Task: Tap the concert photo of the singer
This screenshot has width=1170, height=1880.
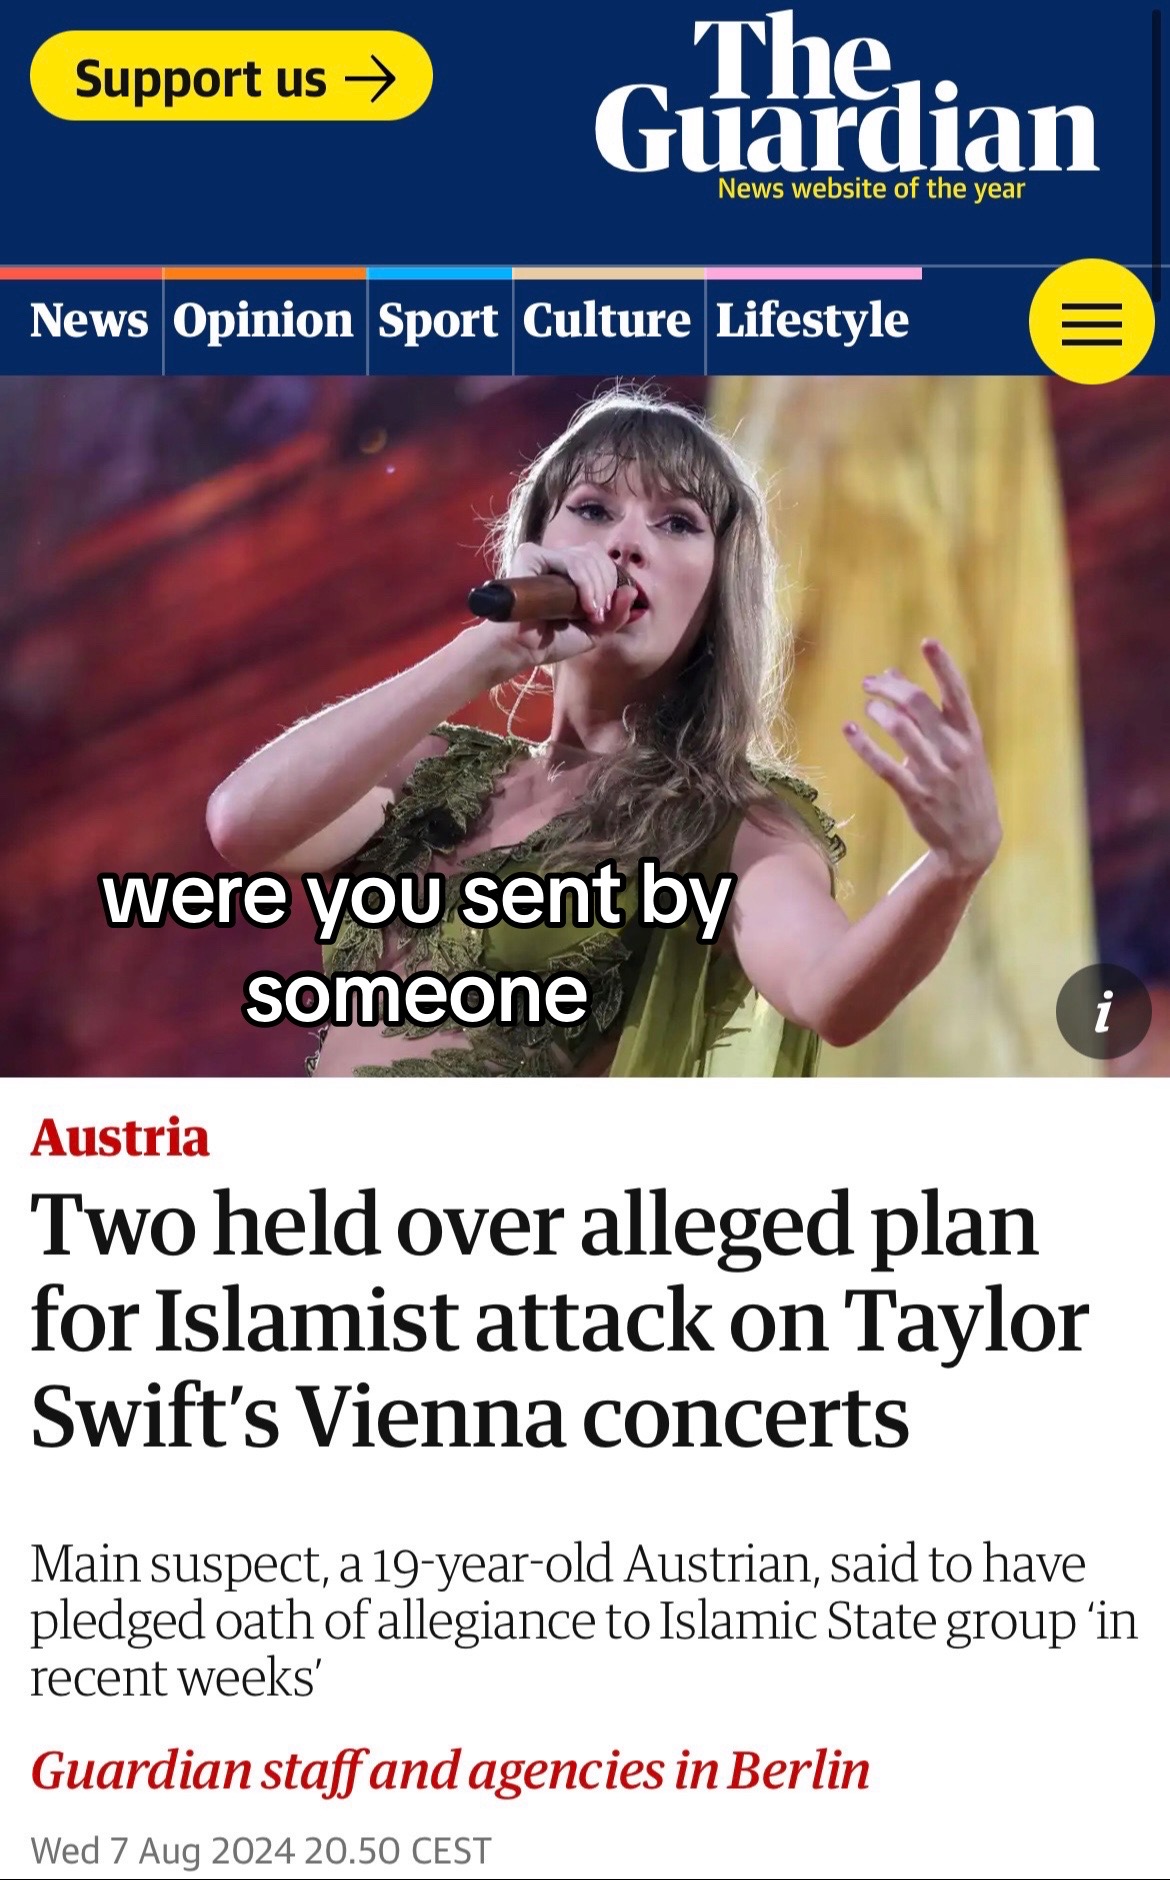Action: click(x=585, y=726)
